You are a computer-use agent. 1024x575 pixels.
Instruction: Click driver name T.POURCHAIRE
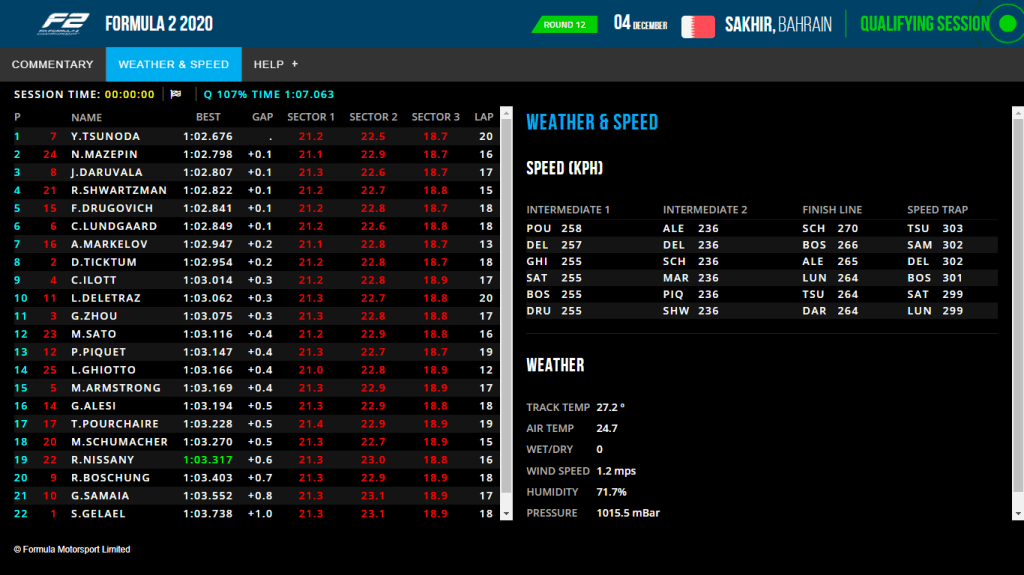pyautogui.click(x=115, y=423)
